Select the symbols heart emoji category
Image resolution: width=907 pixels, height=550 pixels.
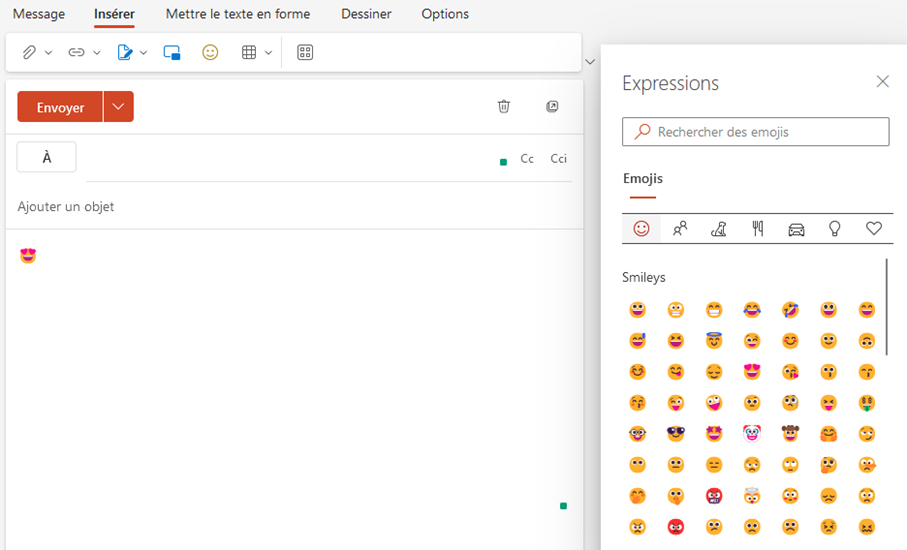[x=873, y=229]
